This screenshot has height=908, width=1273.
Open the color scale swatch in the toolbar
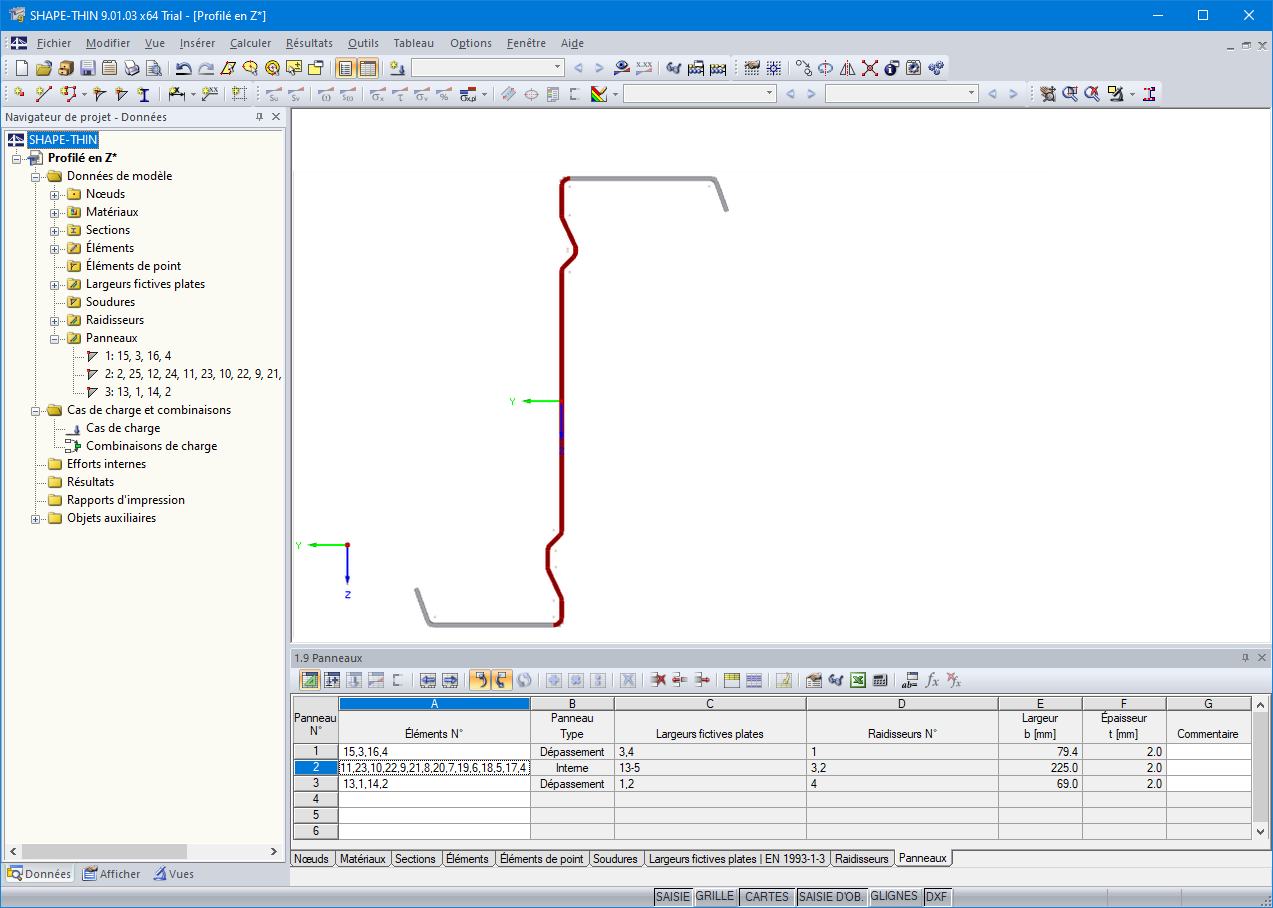click(597, 93)
